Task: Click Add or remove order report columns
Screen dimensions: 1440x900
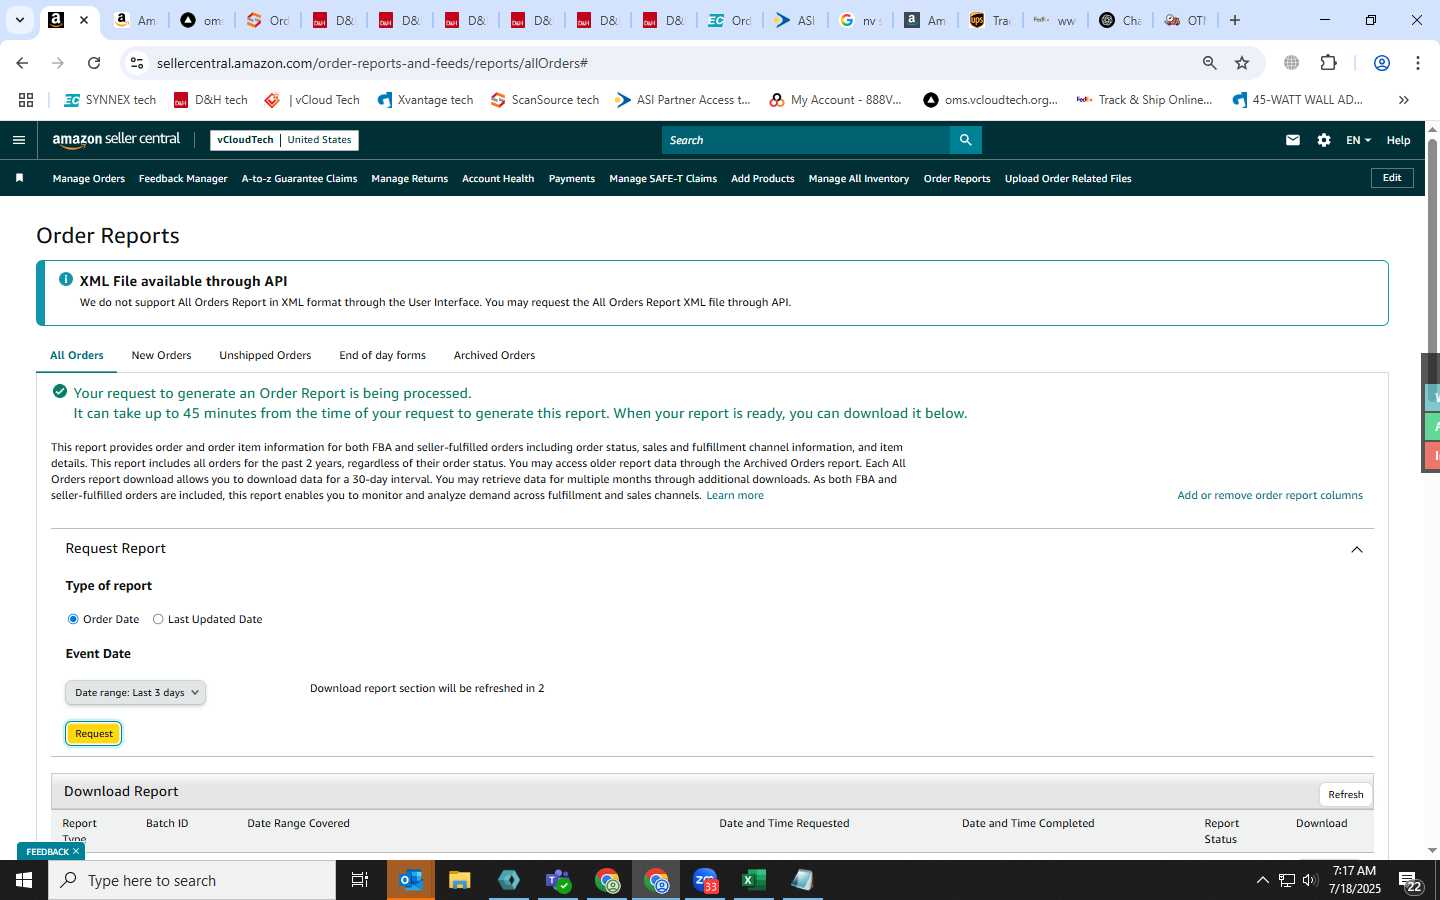Action: (x=1270, y=495)
